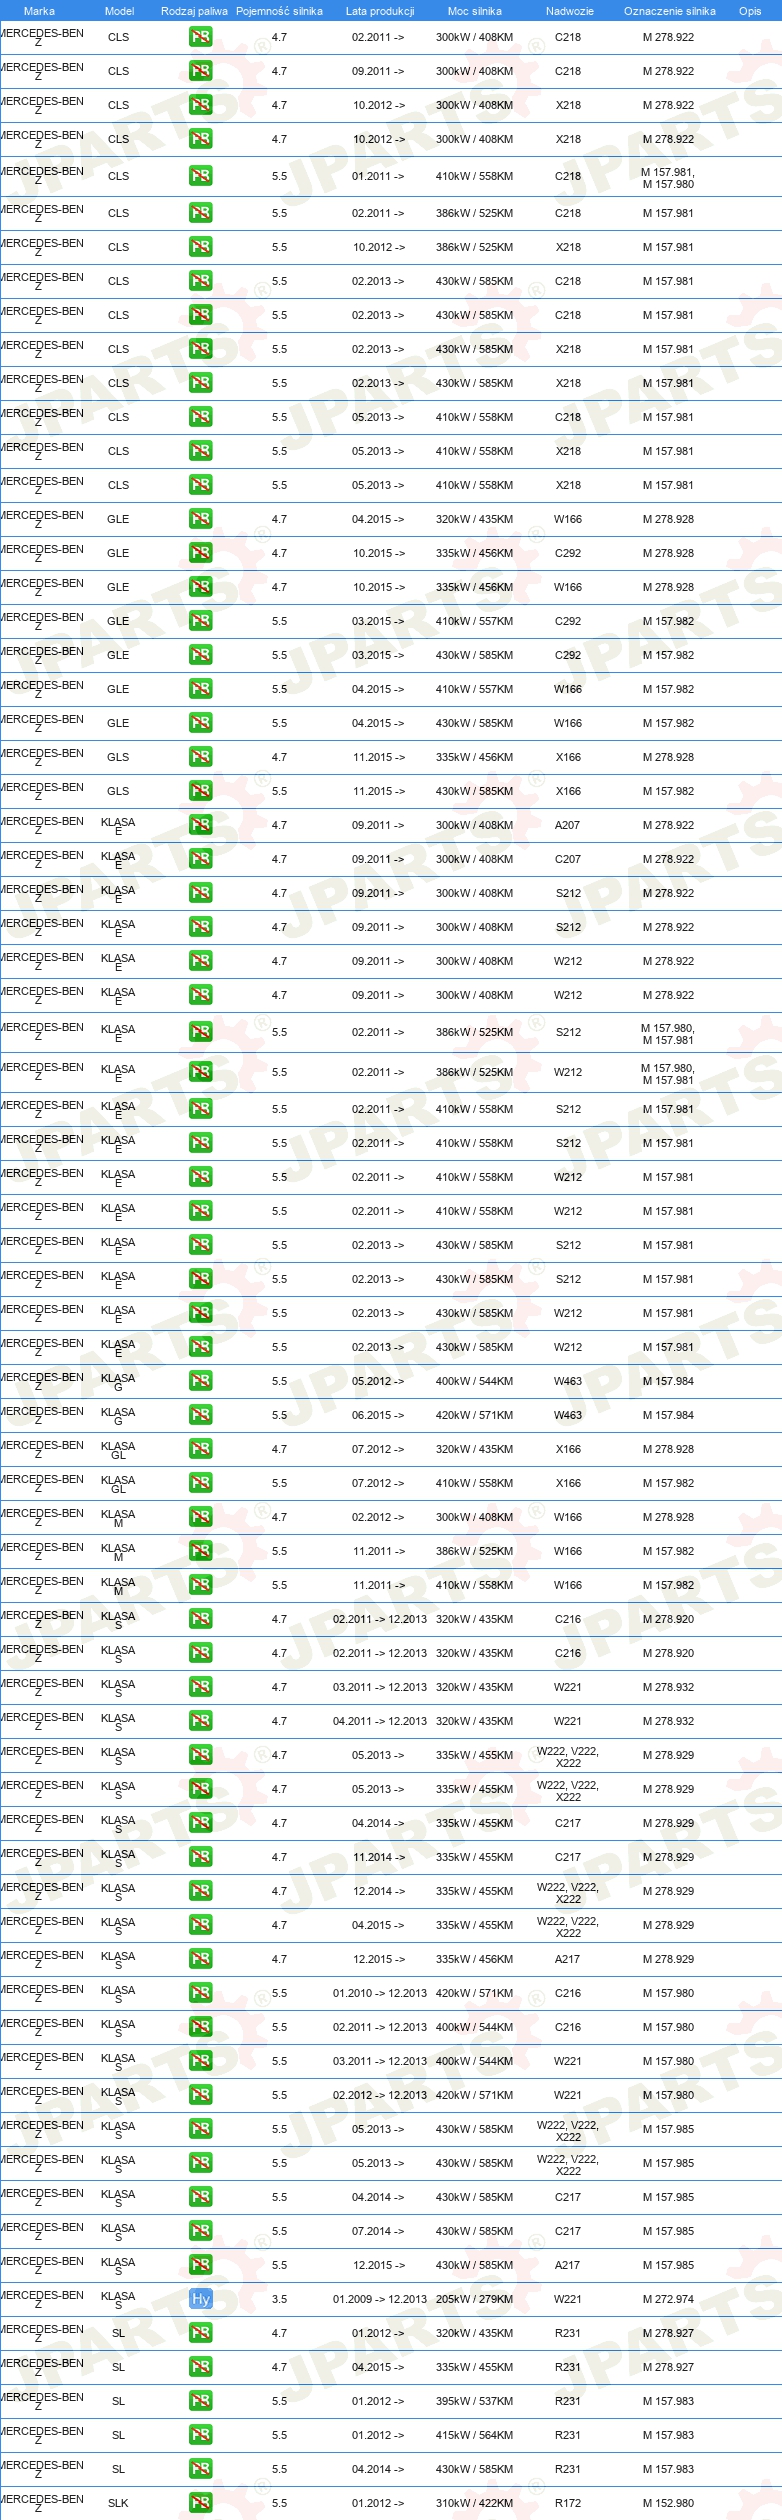Image resolution: width=782 pixels, height=2520 pixels.
Task: Click production years 01.2009 -> 12.2013
Action: (x=380, y=2299)
